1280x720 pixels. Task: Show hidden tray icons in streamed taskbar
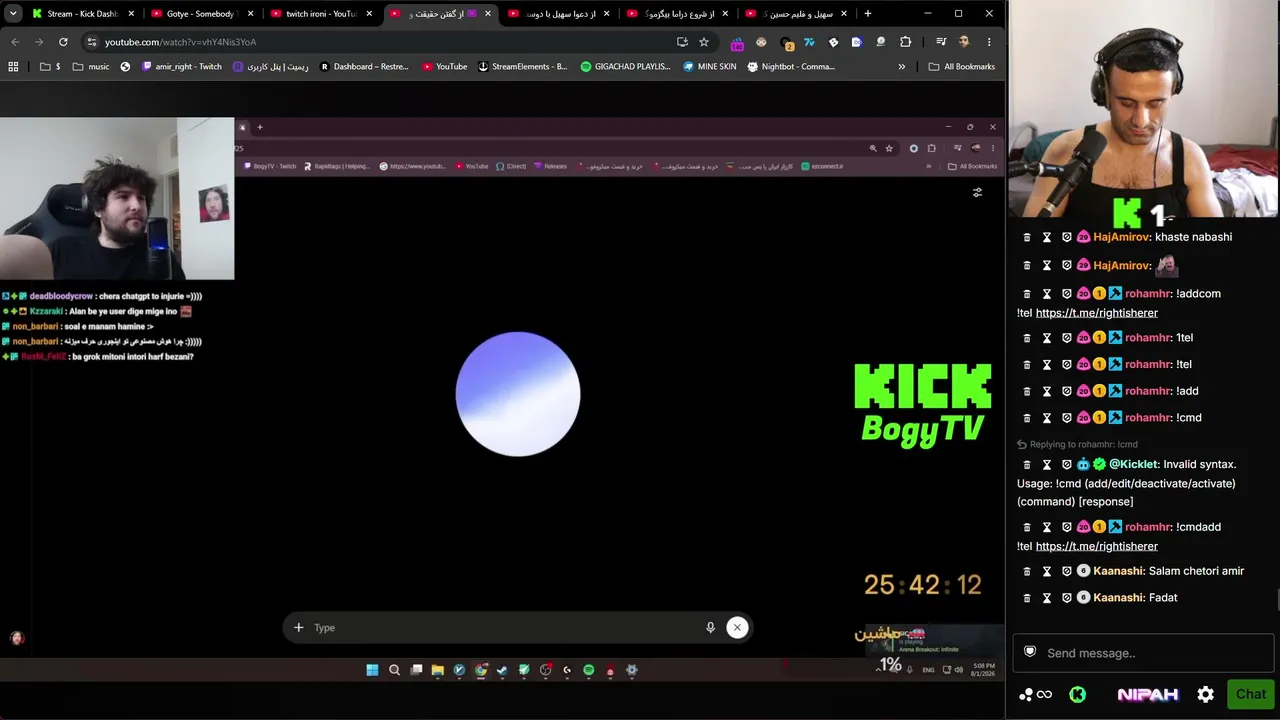(x=879, y=669)
